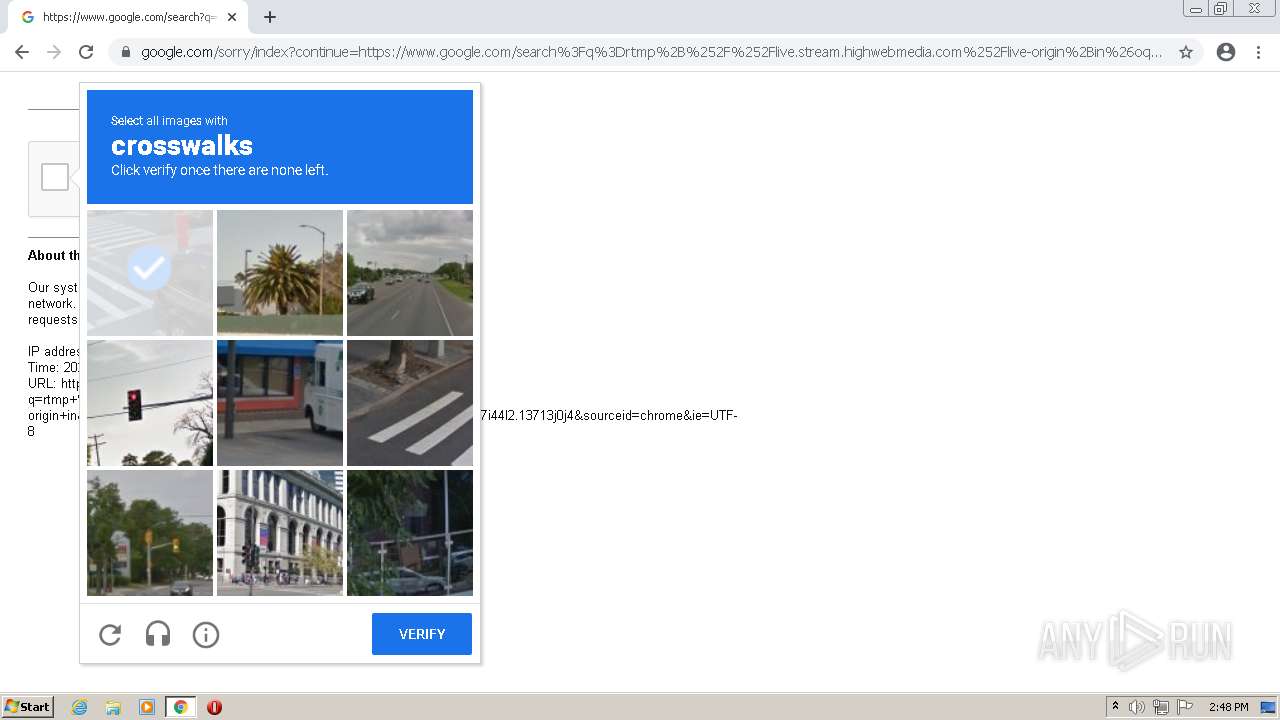Select the fence with parked car tile
1280x720 pixels.
[410, 533]
